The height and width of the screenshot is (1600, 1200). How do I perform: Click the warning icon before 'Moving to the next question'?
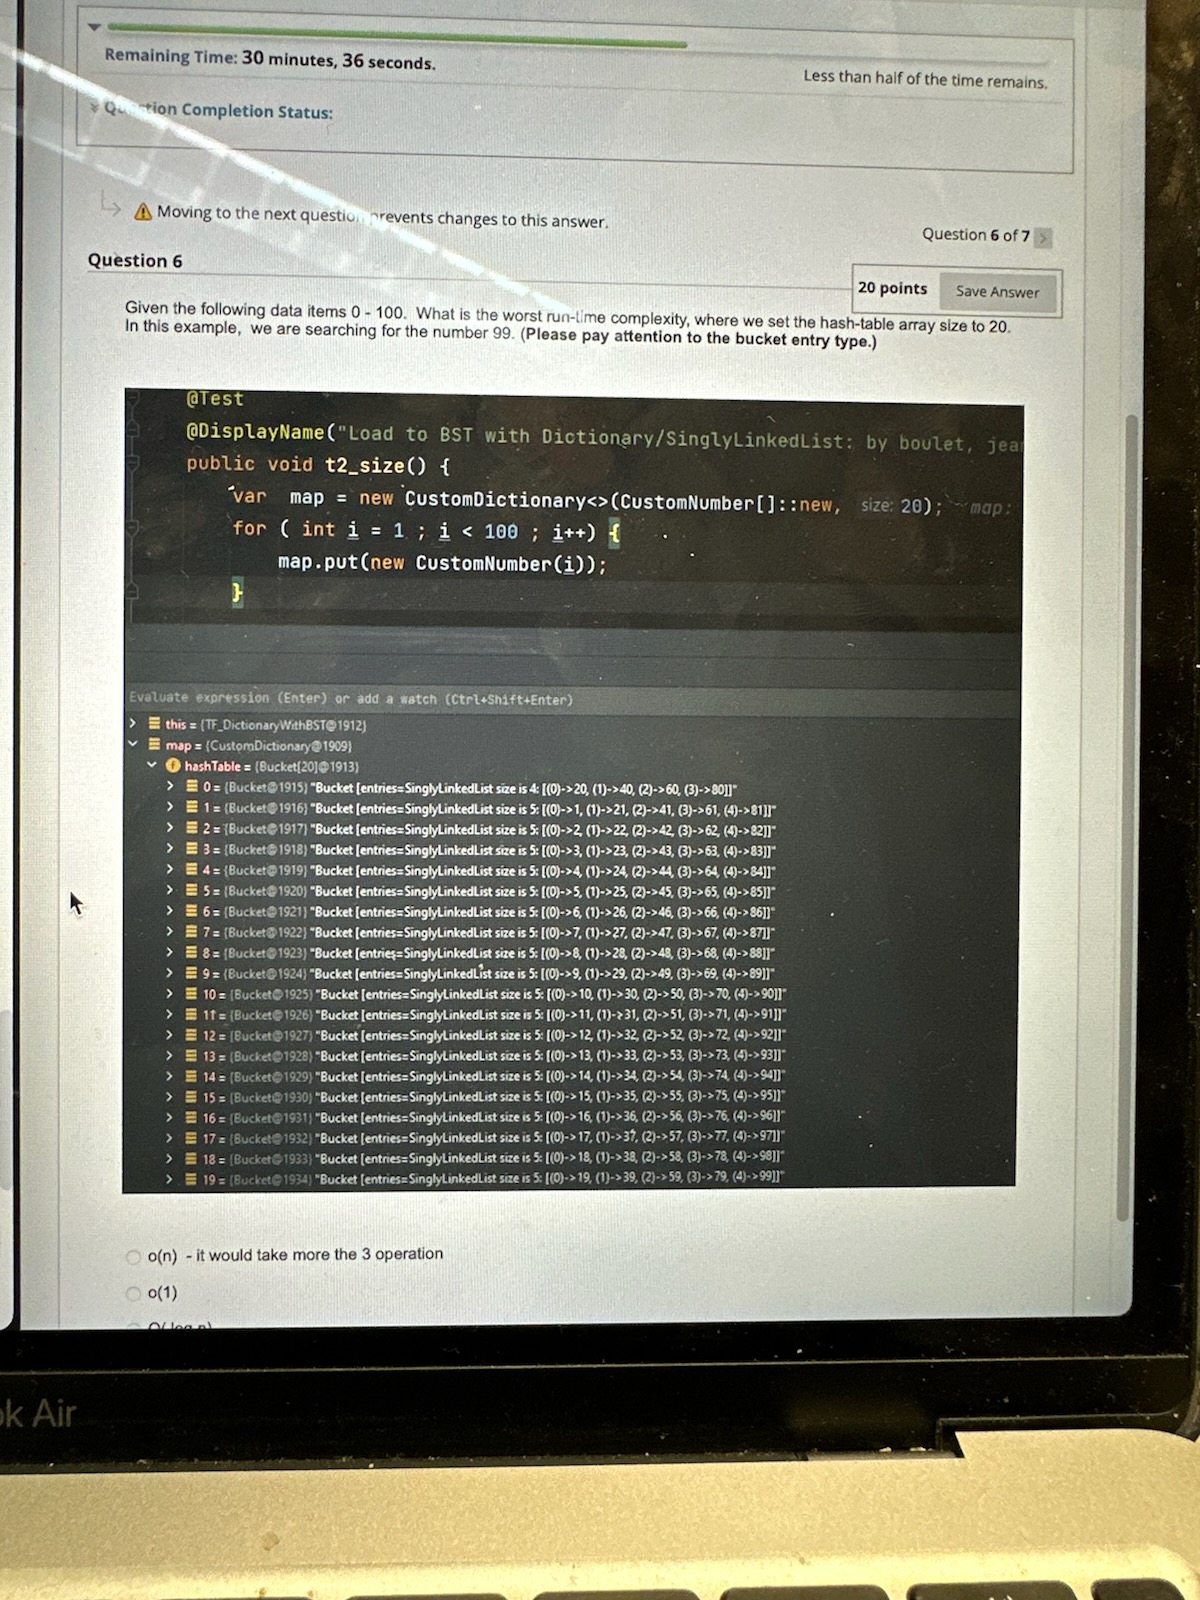coord(143,211)
